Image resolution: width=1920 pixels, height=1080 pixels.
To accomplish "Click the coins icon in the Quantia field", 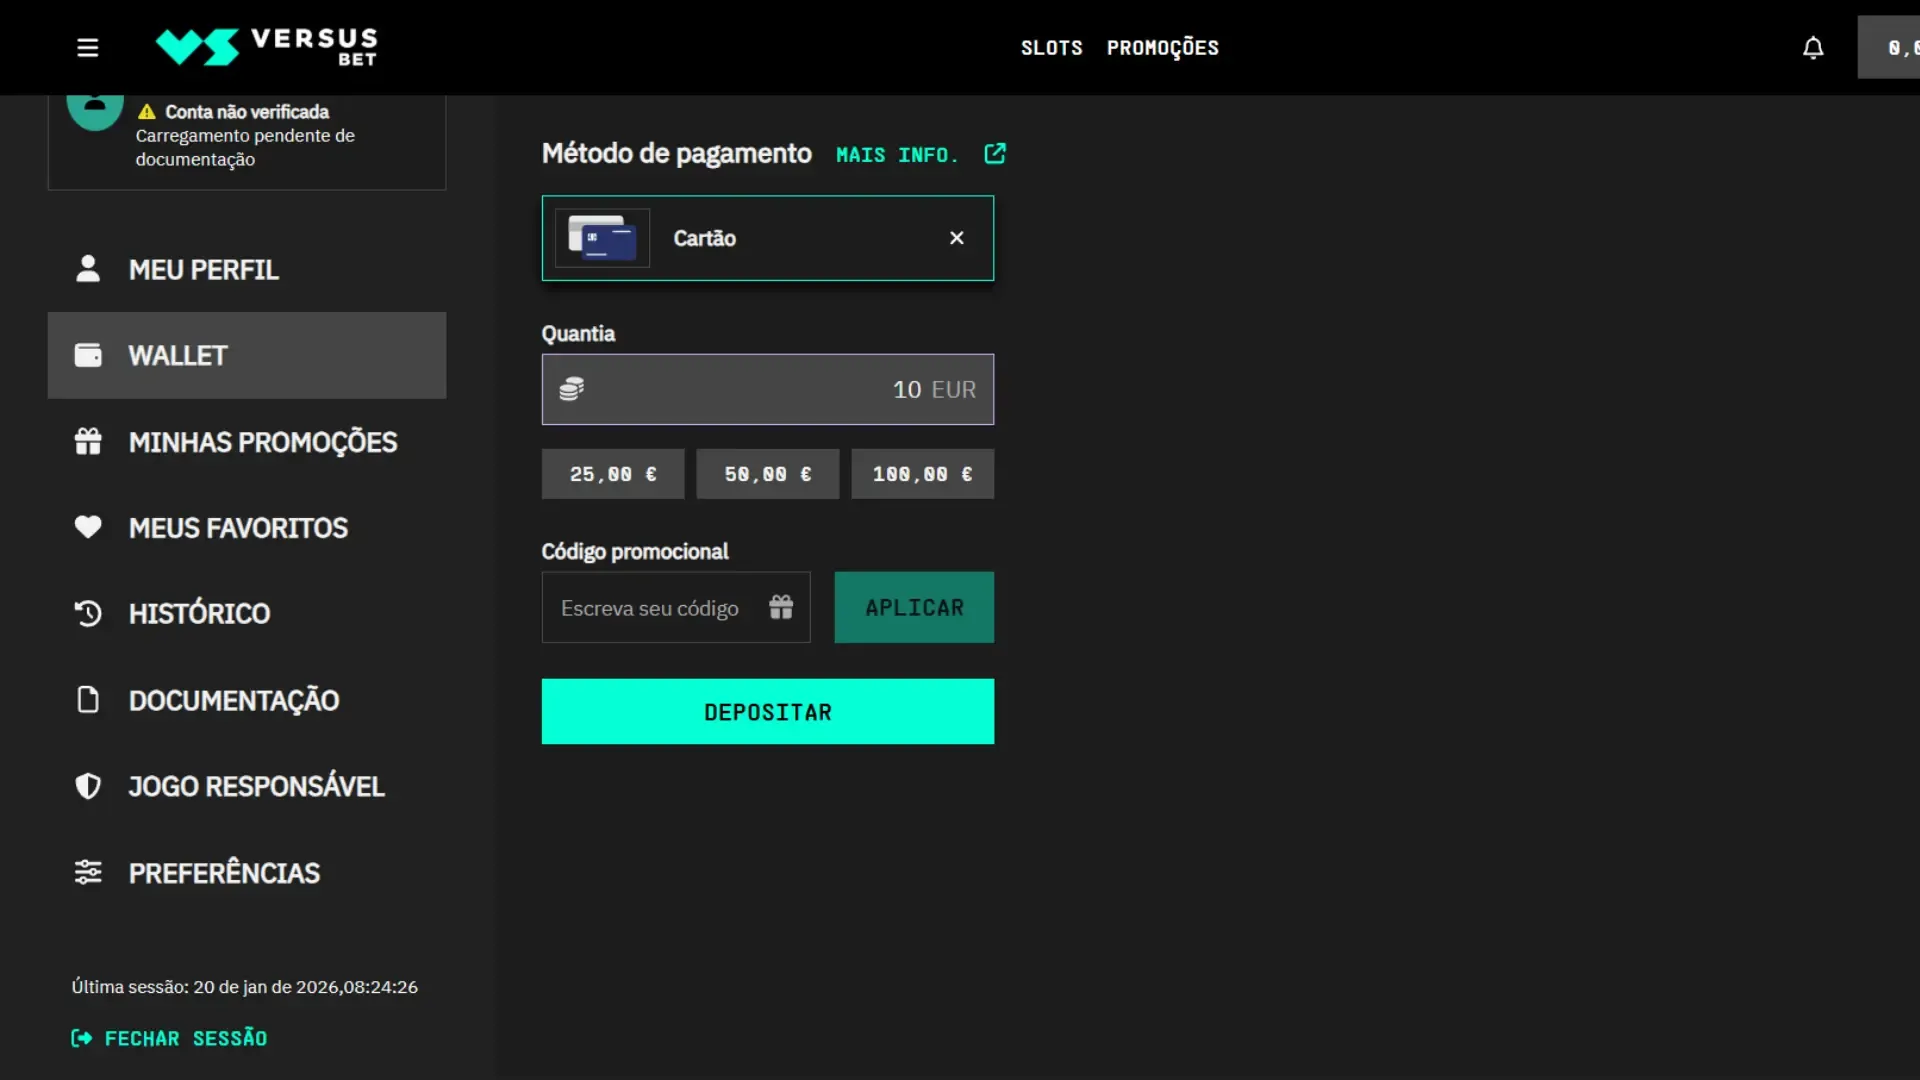I will click(571, 389).
